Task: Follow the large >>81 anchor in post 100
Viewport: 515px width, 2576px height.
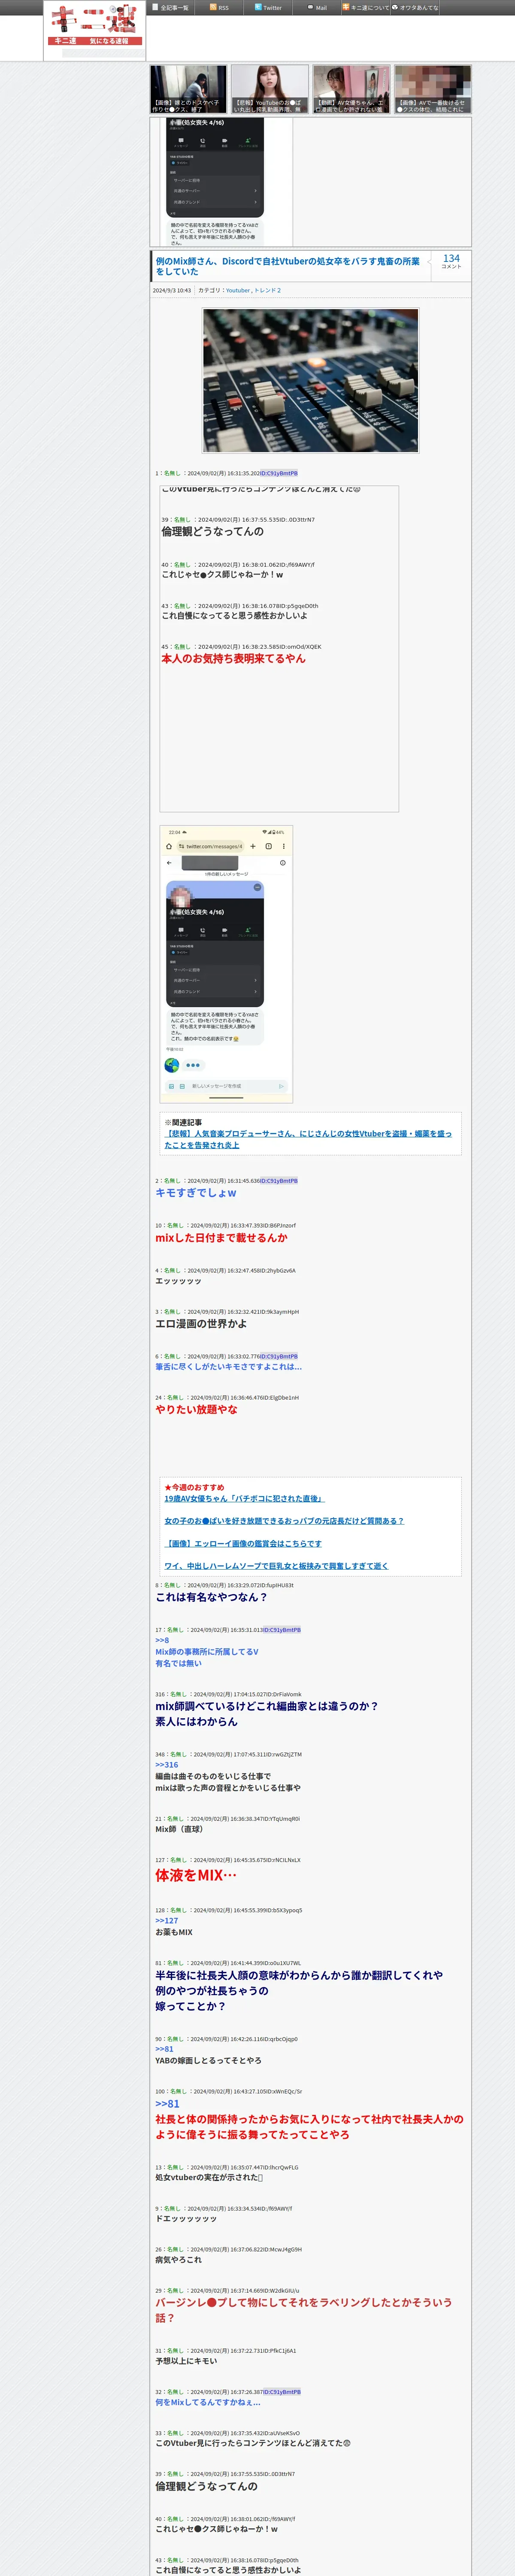Action: [x=168, y=2104]
